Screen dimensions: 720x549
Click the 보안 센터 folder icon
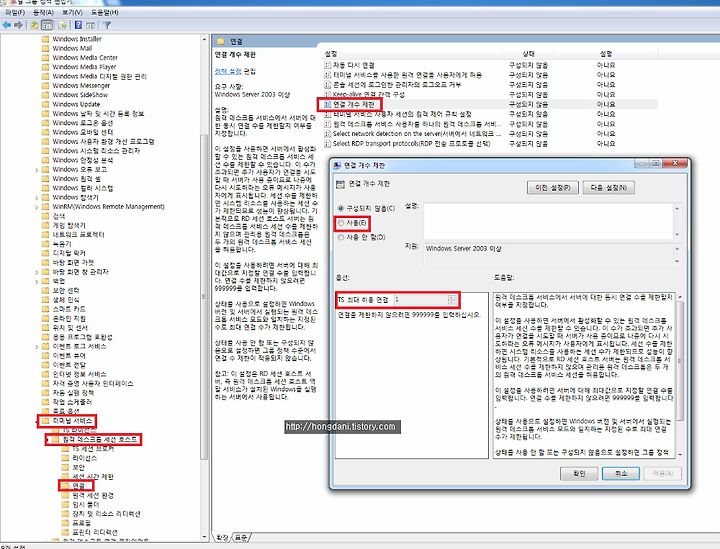click(45, 290)
